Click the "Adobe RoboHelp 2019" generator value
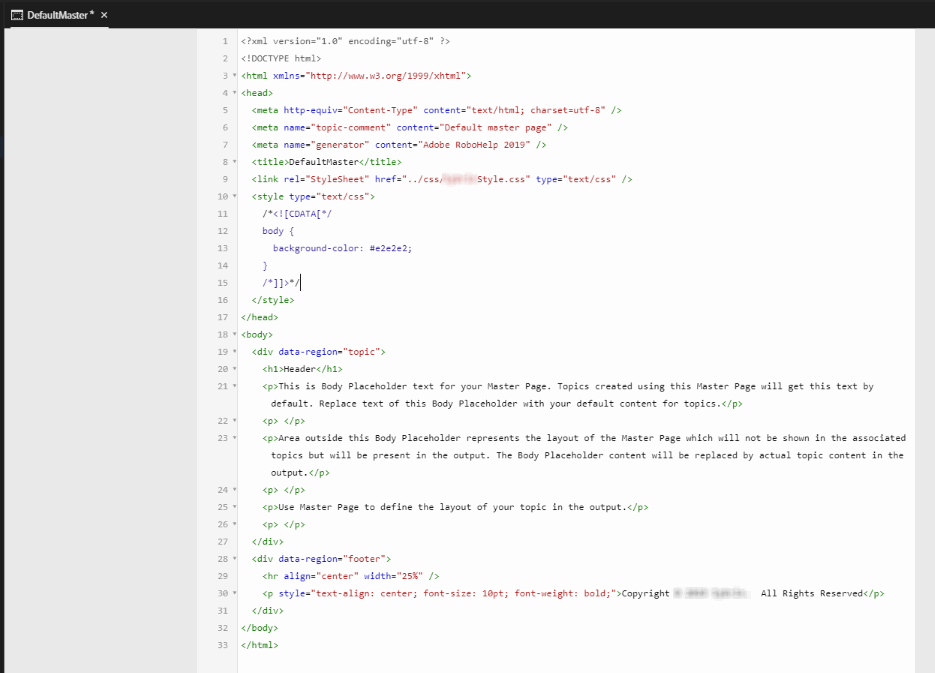935x673 pixels. coord(473,145)
